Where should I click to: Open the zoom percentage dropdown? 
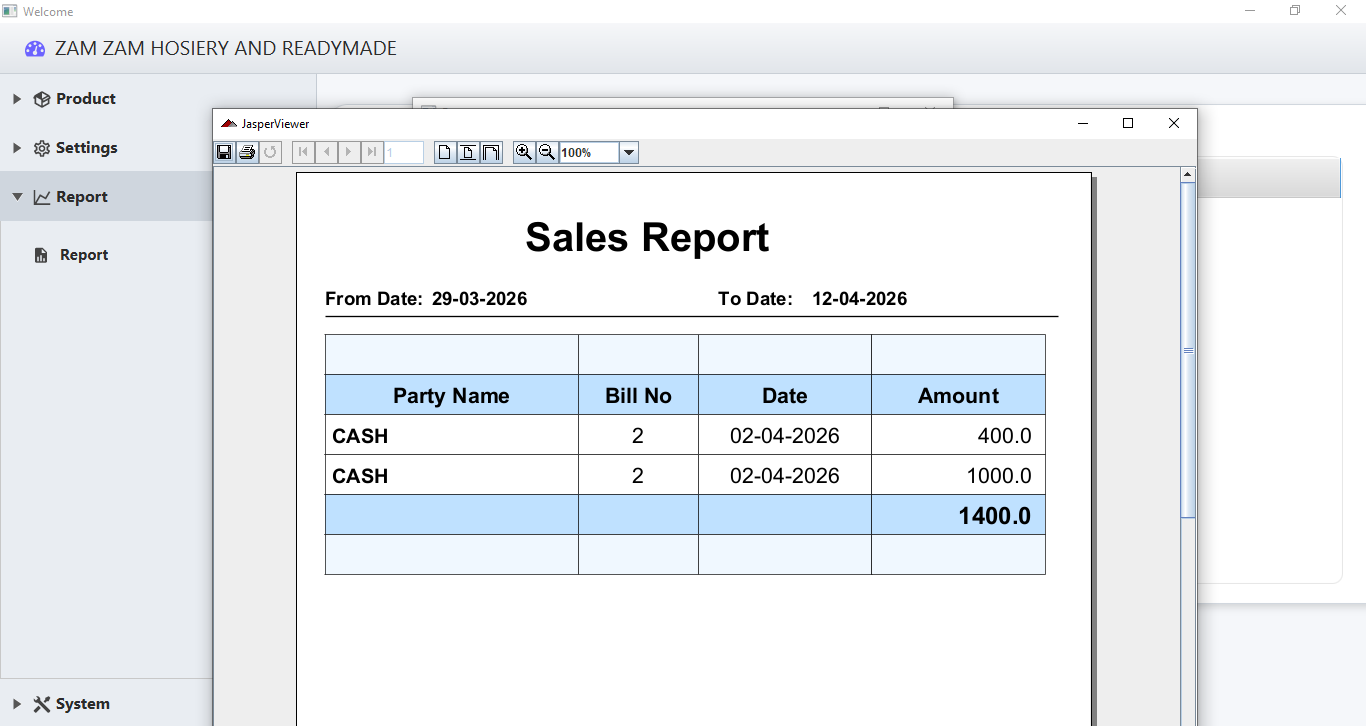pyautogui.click(x=628, y=152)
